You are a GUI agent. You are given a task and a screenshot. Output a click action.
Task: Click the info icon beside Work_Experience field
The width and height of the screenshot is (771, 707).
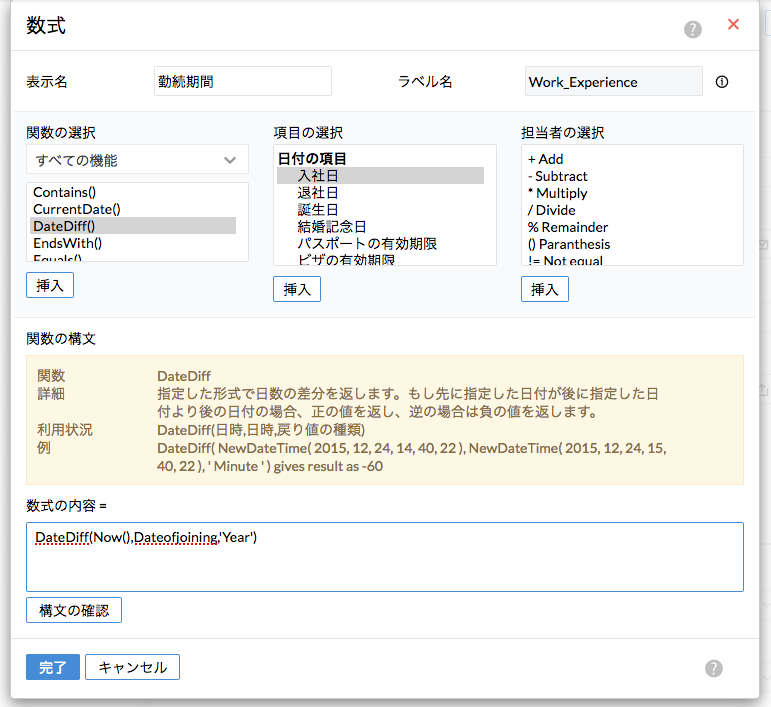pos(722,82)
